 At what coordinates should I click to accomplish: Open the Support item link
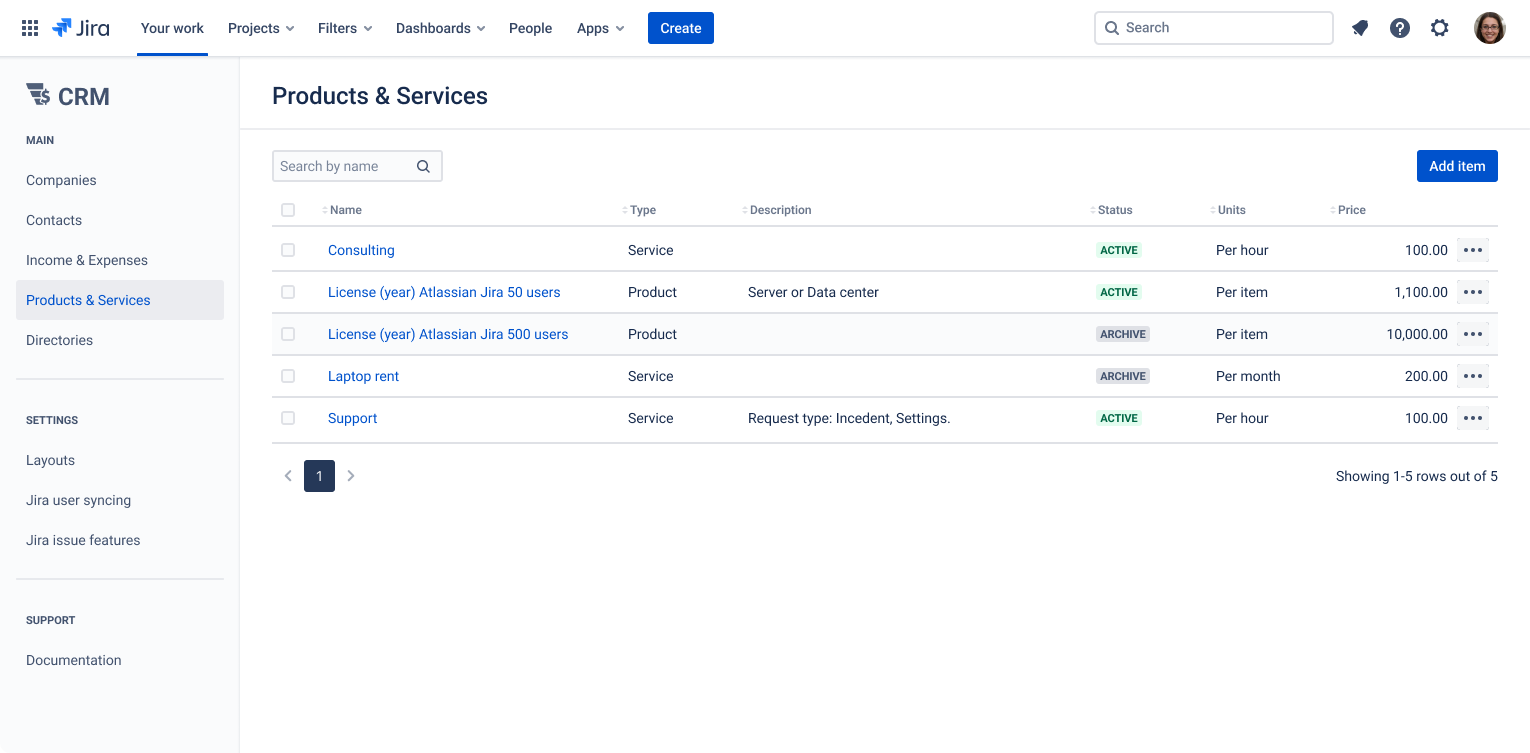[x=352, y=418]
